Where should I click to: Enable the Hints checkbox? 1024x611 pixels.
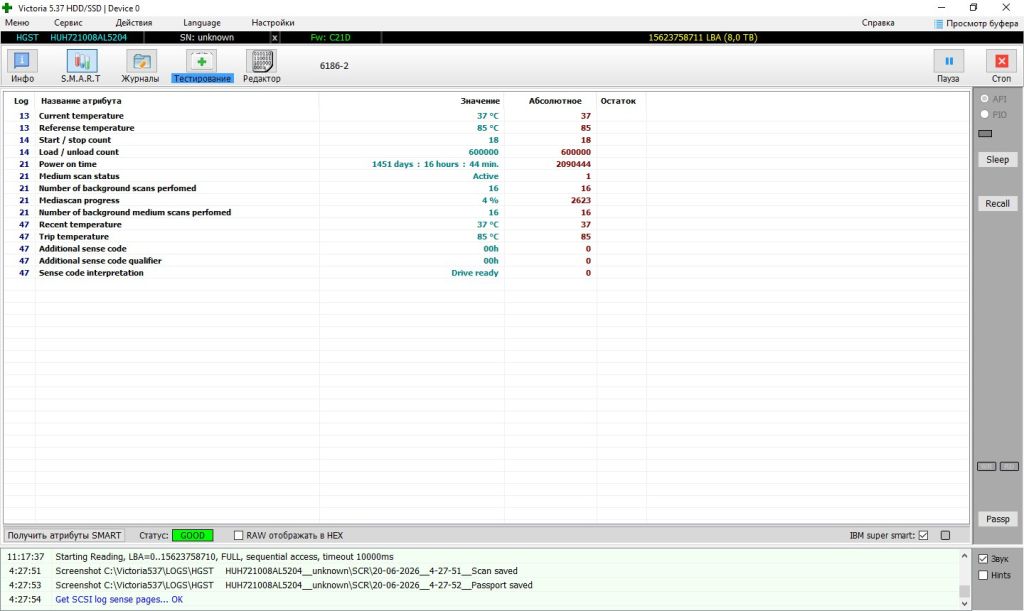(x=983, y=575)
